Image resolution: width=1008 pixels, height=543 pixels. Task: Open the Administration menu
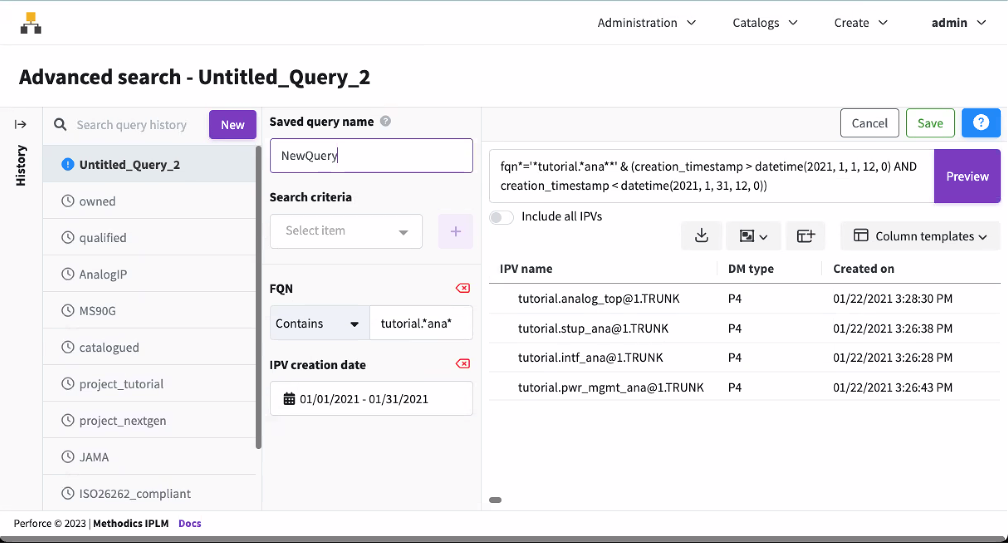point(646,23)
